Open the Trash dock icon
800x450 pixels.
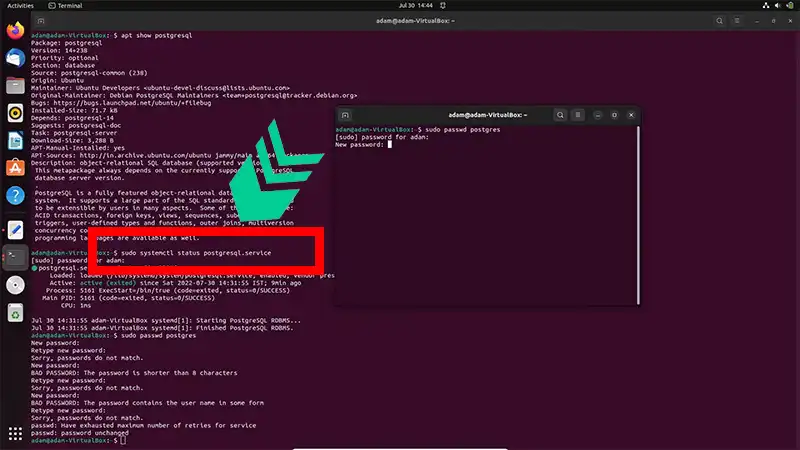click(15, 313)
